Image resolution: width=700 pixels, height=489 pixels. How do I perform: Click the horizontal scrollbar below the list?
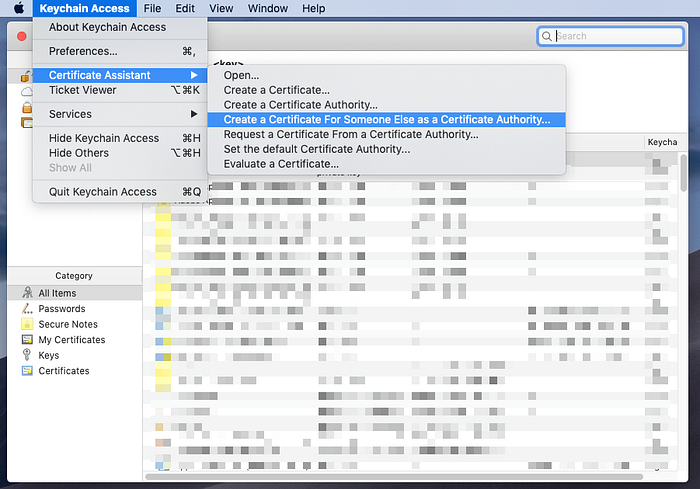[x=394, y=476]
